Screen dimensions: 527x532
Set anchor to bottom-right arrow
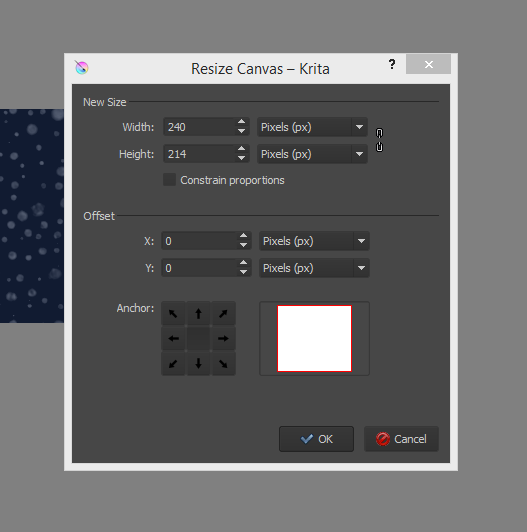pyautogui.click(x=223, y=363)
